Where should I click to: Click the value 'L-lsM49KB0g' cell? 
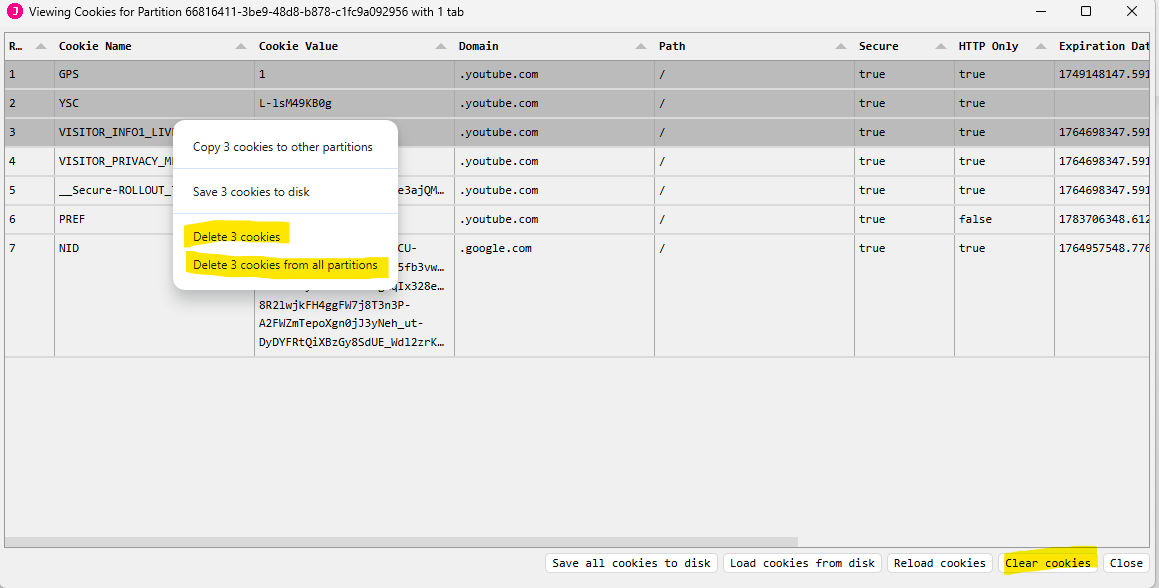tap(355, 103)
